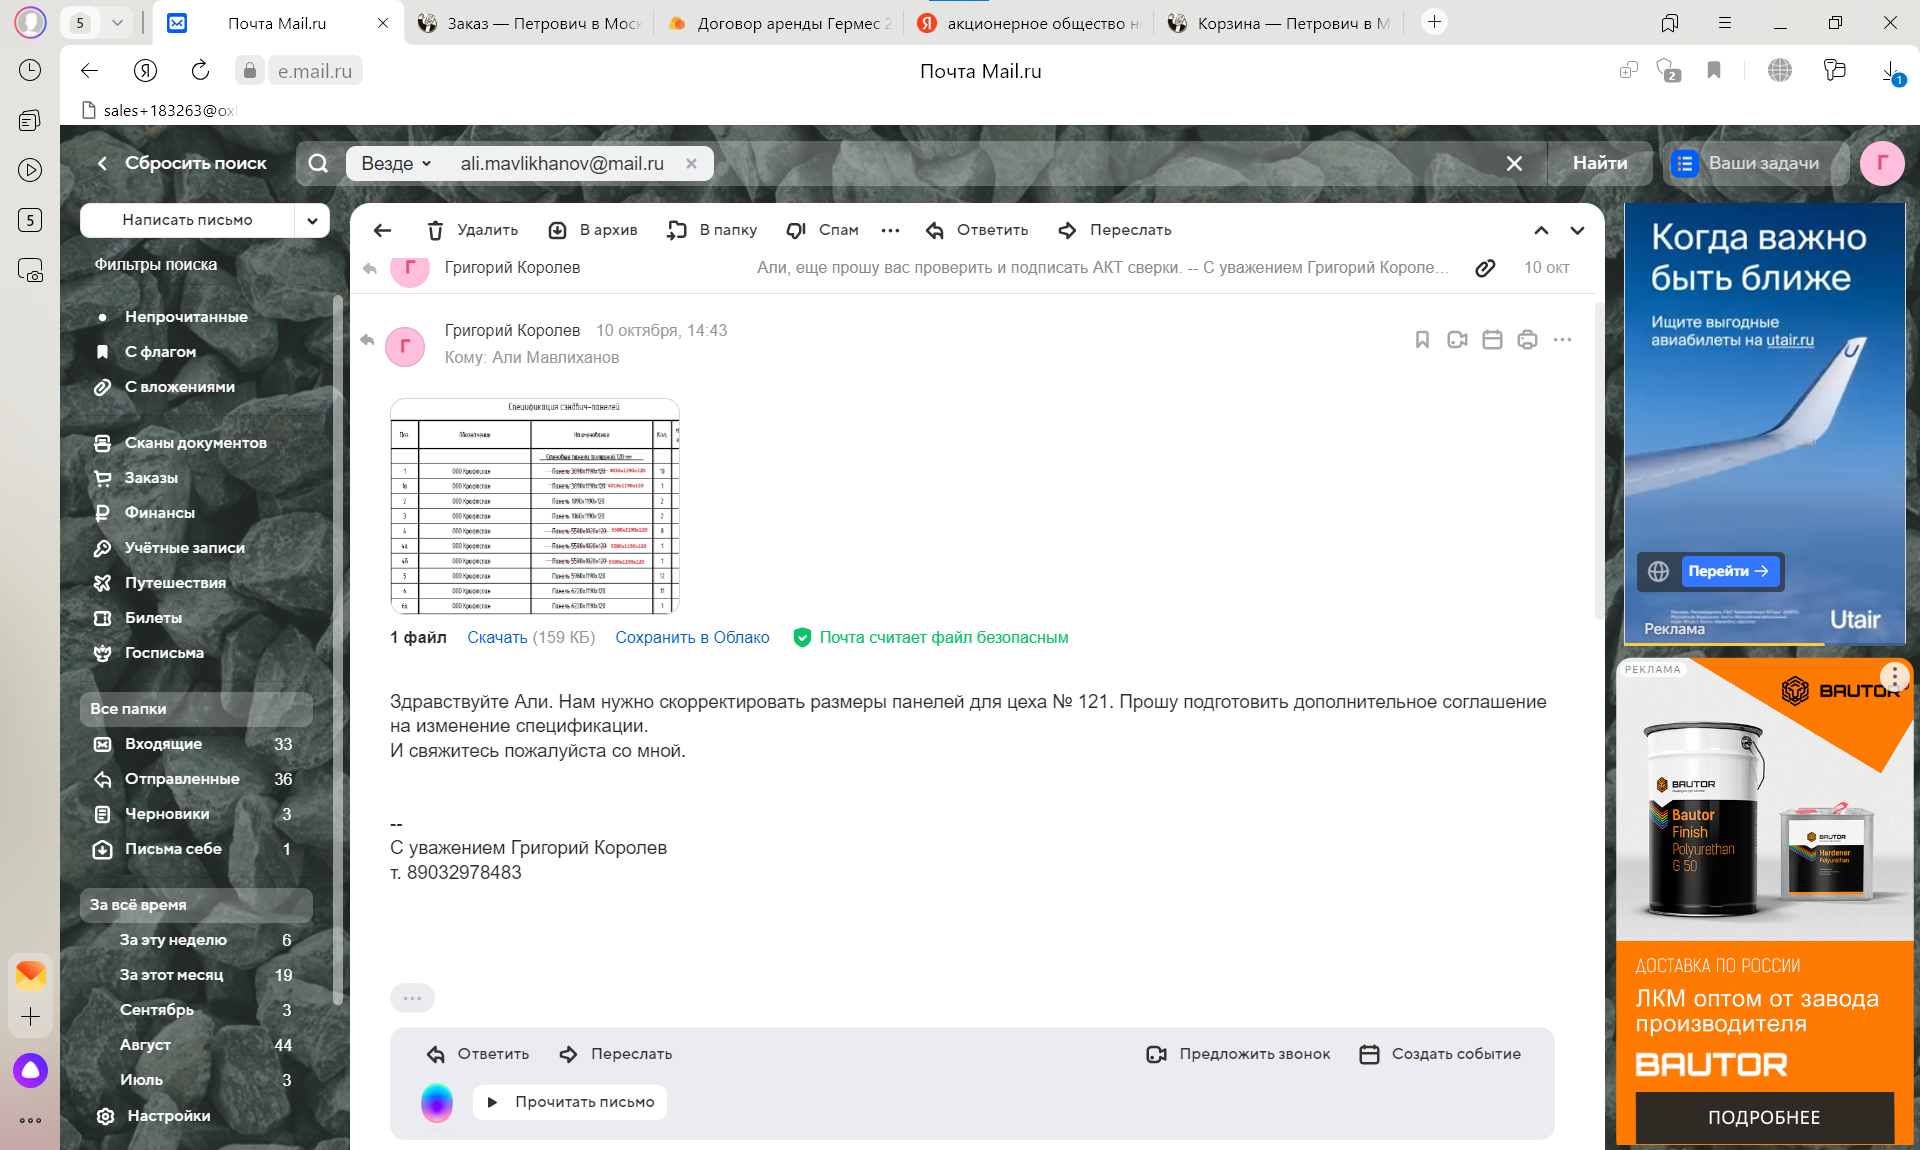Delete the email with 'Удалить'
Viewport: 1920px width, 1150px height.
point(473,230)
